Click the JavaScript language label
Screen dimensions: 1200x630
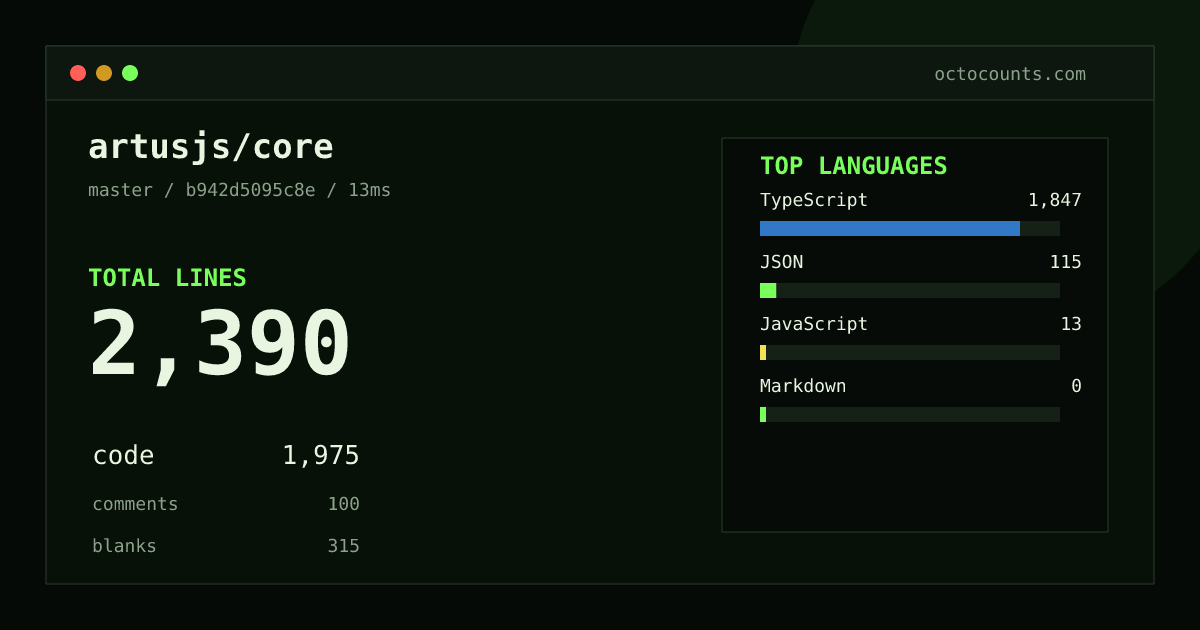click(814, 324)
